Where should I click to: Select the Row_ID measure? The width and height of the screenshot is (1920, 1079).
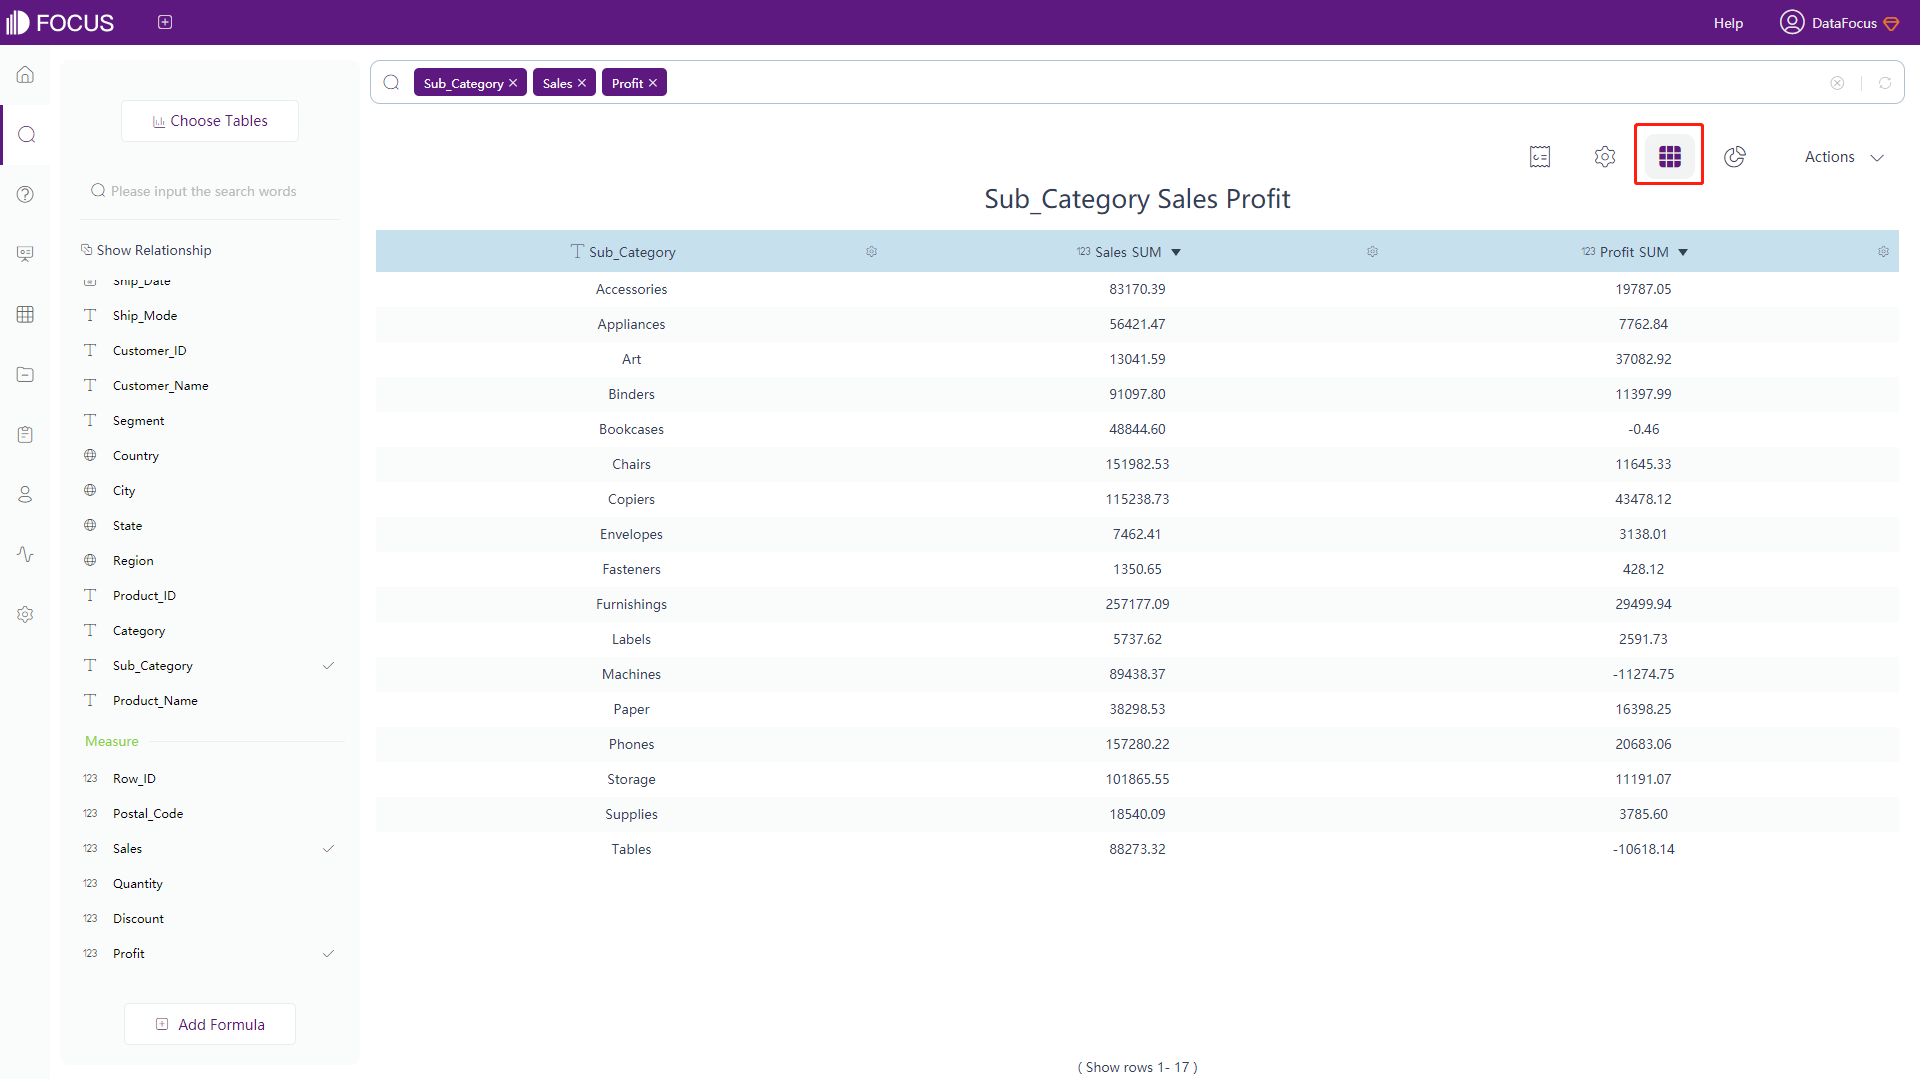(134, 779)
